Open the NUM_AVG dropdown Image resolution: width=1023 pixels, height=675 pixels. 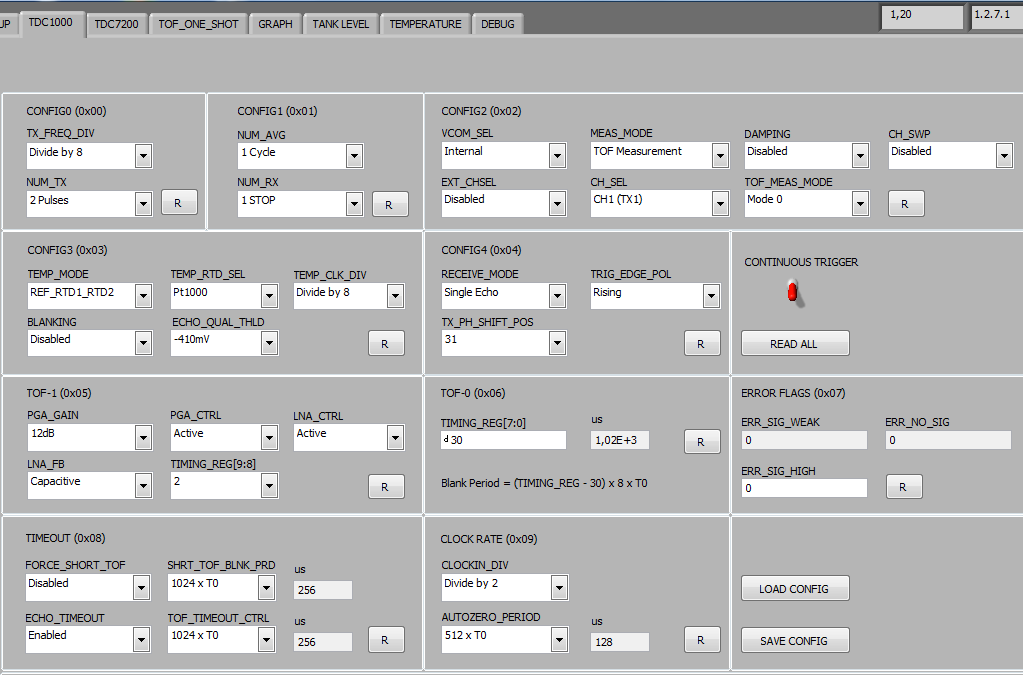pyautogui.click(x=301, y=156)
